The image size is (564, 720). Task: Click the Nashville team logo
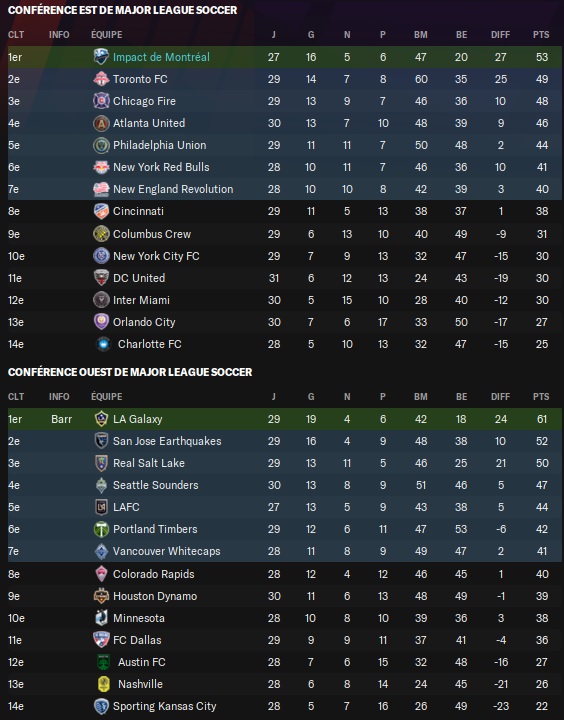pos(104,684)
